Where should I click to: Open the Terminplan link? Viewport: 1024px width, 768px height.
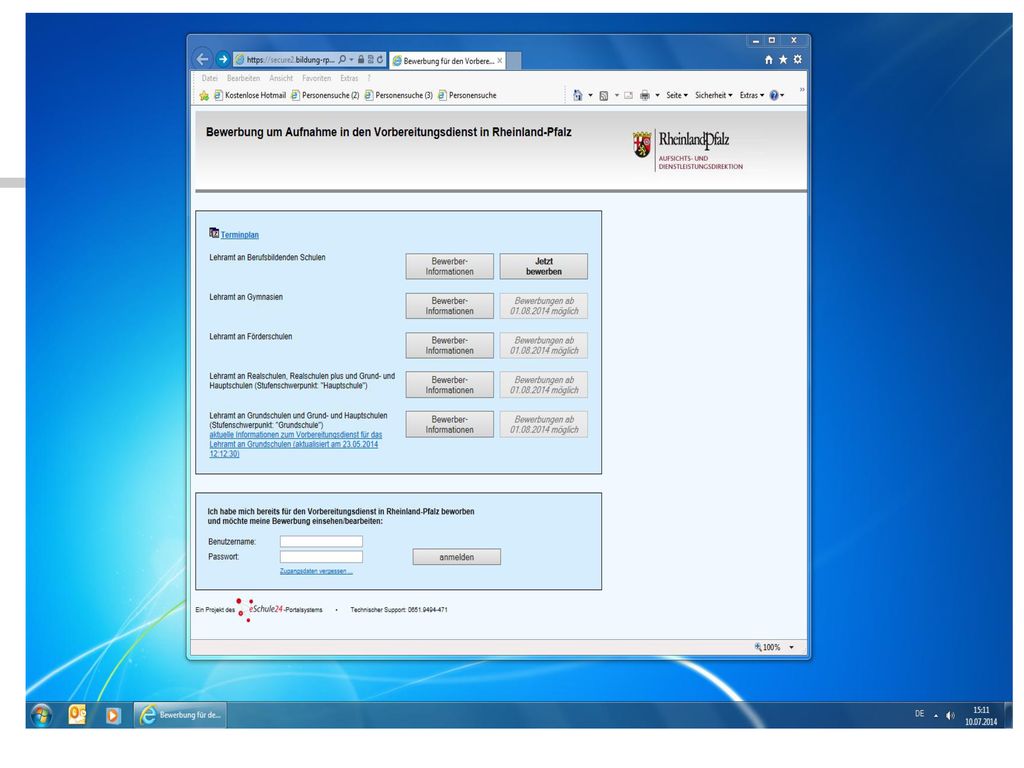click(x=240, y=235)
